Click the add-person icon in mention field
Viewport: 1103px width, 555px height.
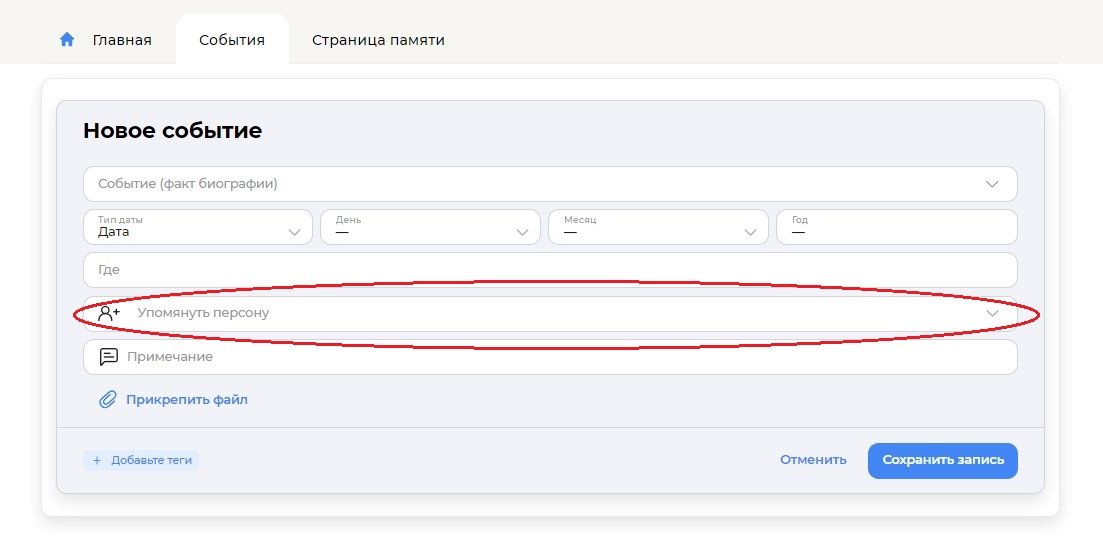coord(109,313)
